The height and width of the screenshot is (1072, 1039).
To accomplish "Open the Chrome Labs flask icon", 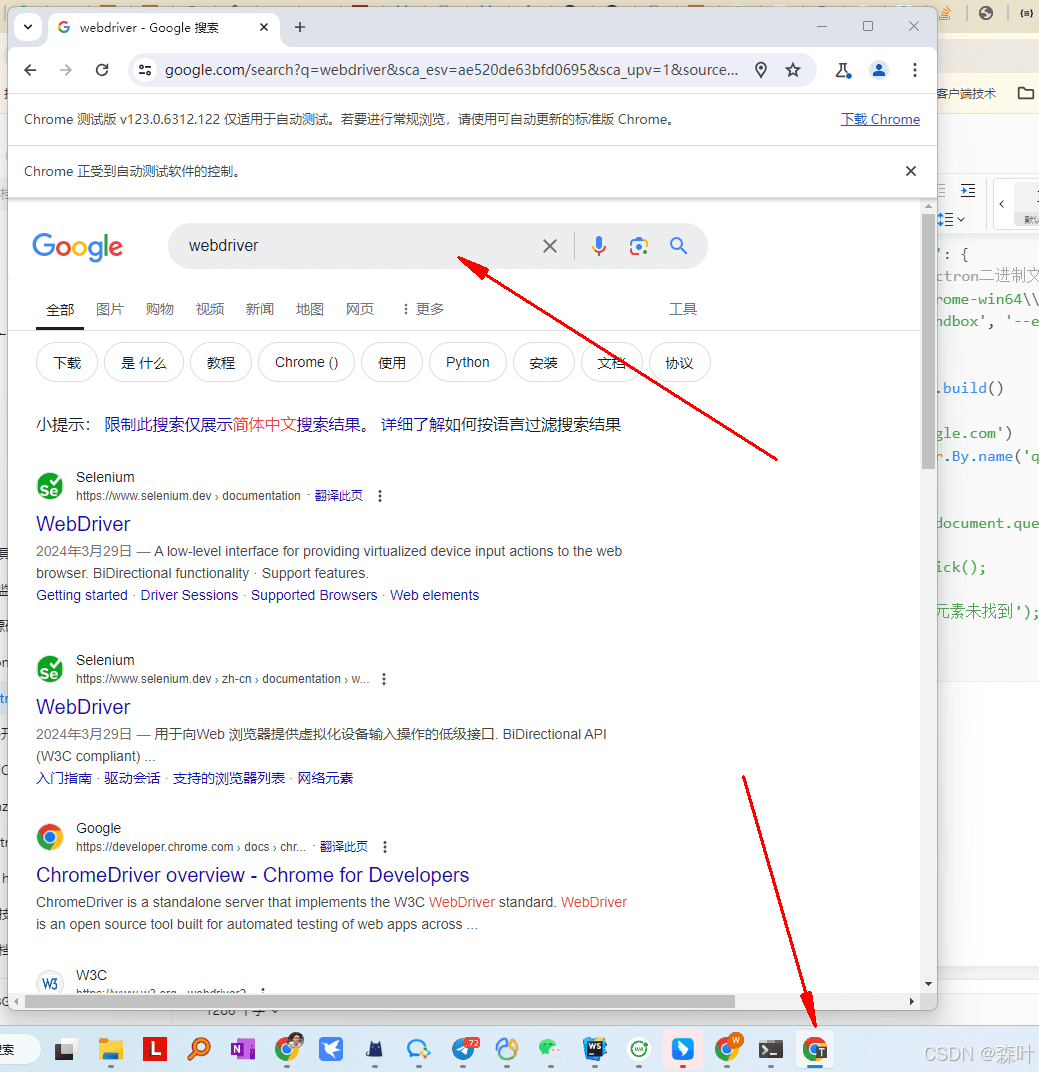I will point(843,70).
